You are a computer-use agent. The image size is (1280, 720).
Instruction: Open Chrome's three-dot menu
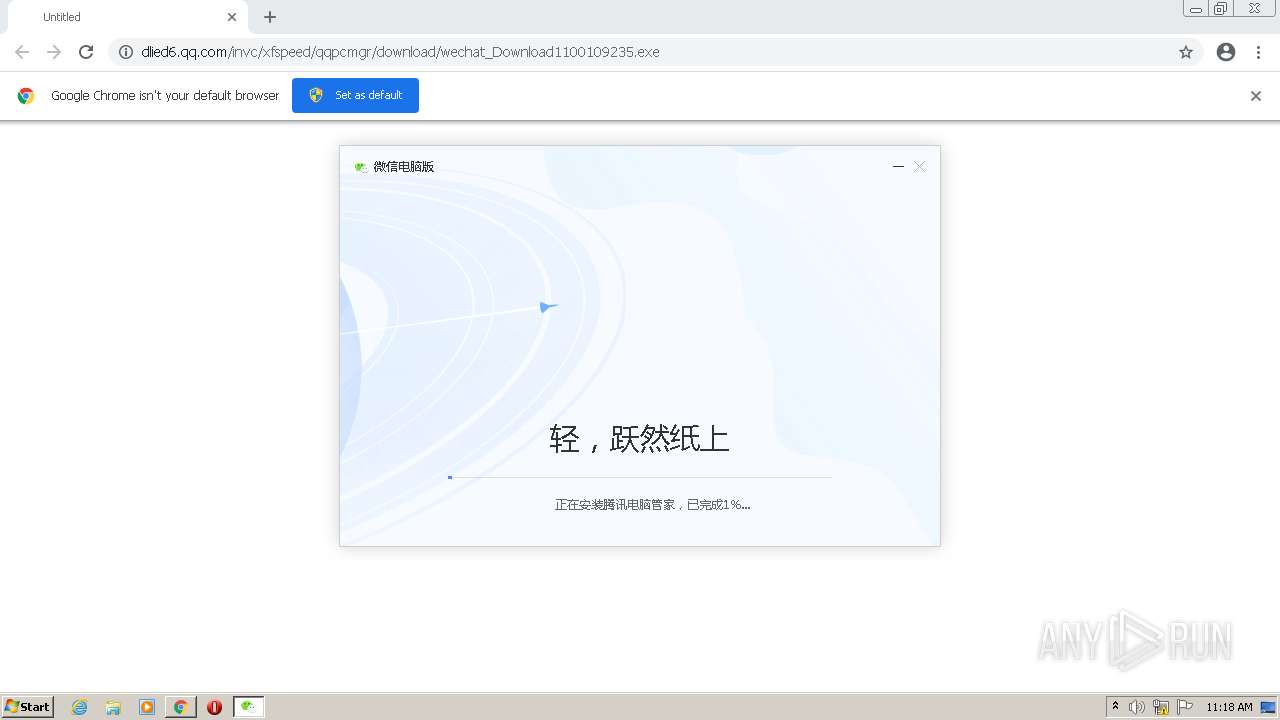1259,52
